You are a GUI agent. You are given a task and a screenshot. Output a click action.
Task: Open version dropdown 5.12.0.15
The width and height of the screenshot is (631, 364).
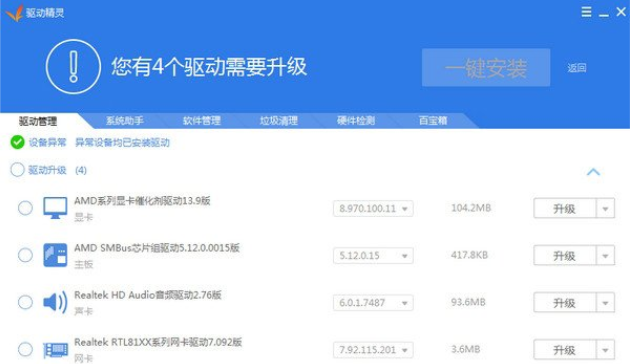(x=373, y=255)
